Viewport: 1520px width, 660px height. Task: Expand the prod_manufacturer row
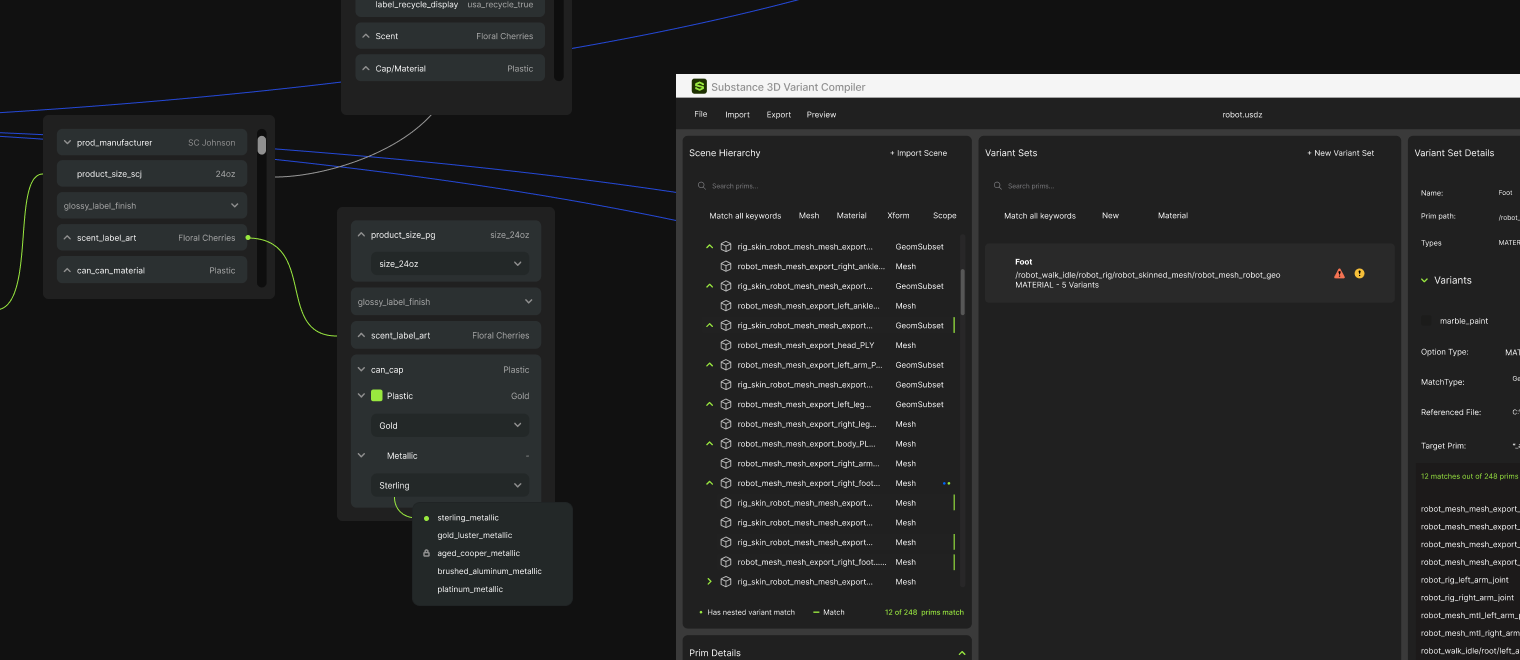(x=66, y=143)
